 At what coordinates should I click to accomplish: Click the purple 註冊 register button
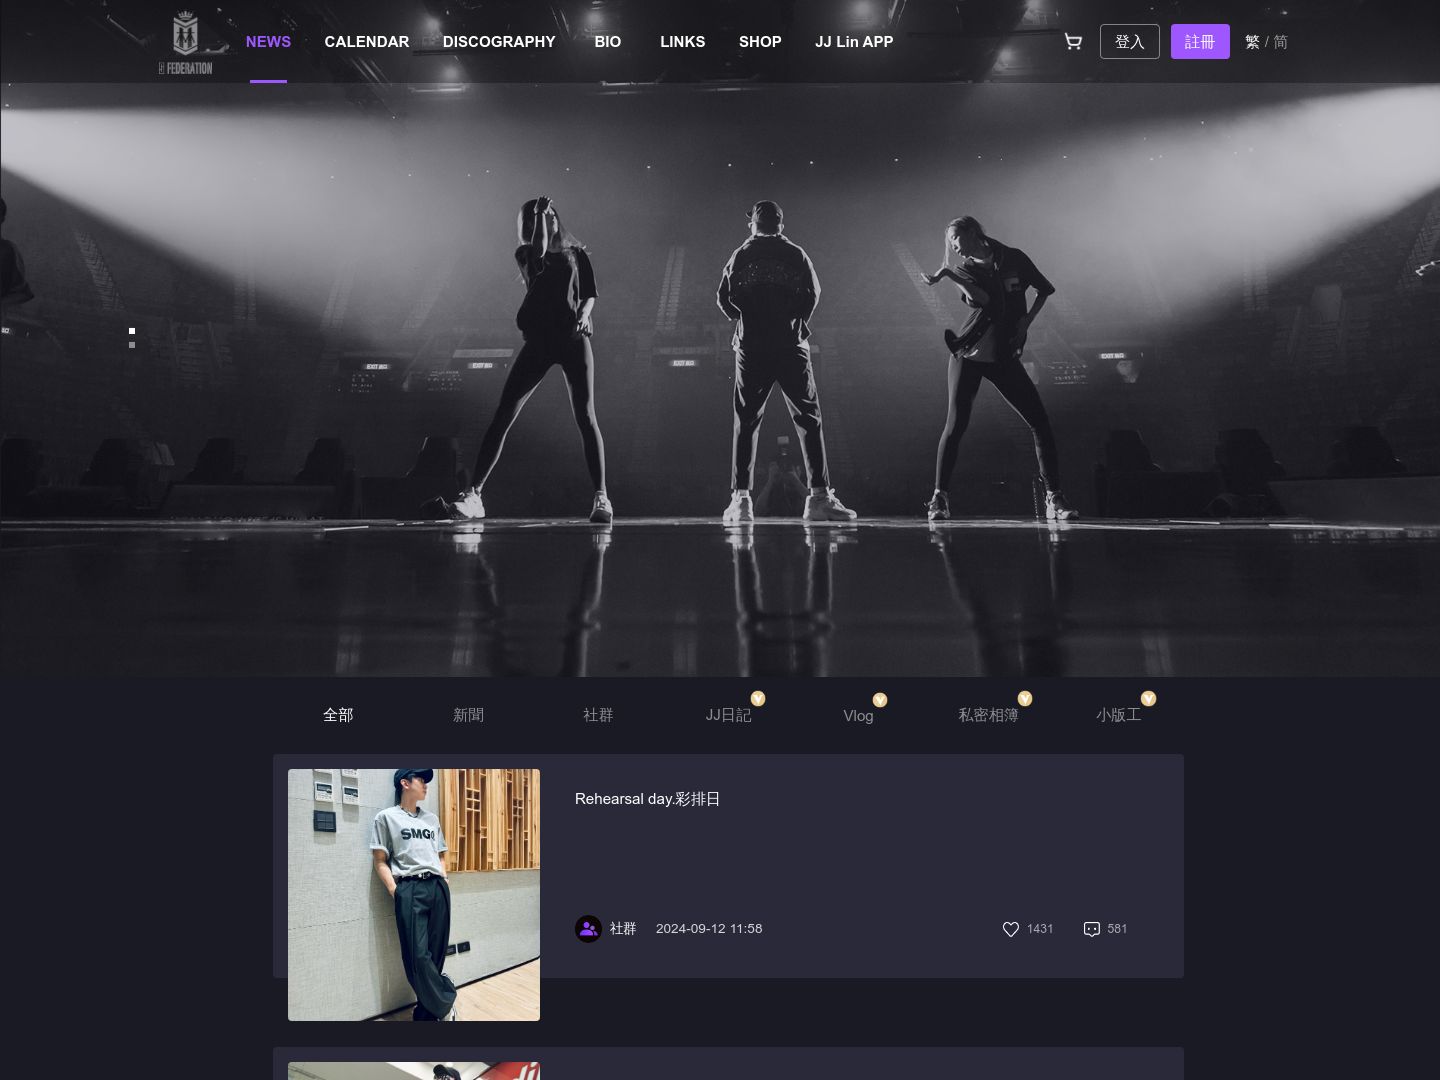tap(1200, 42)
